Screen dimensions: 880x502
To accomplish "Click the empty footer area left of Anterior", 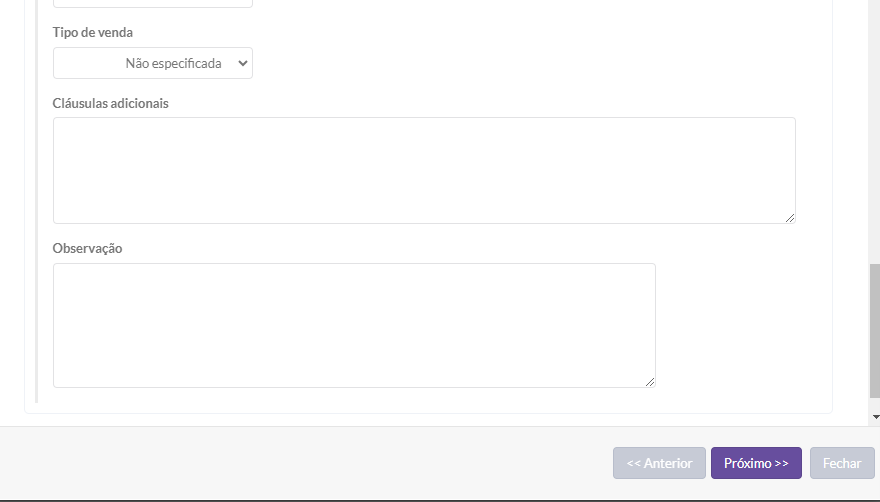I will (x=300, y=463).
